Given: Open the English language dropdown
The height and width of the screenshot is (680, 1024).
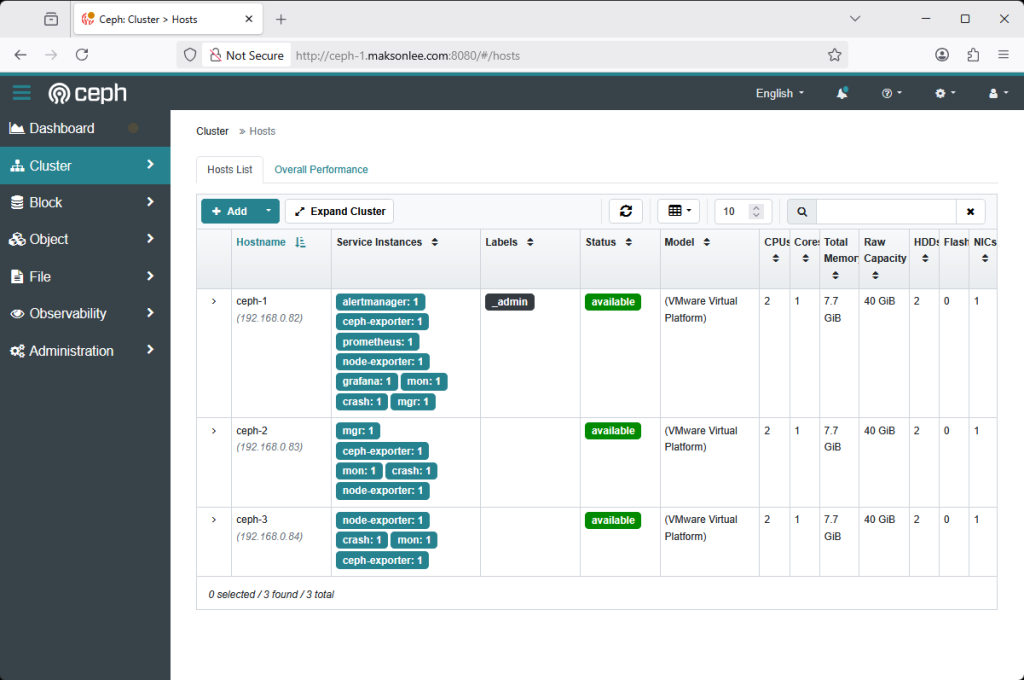Looking at the screenshot, I should pyautogui.click(x=780, y=93).
